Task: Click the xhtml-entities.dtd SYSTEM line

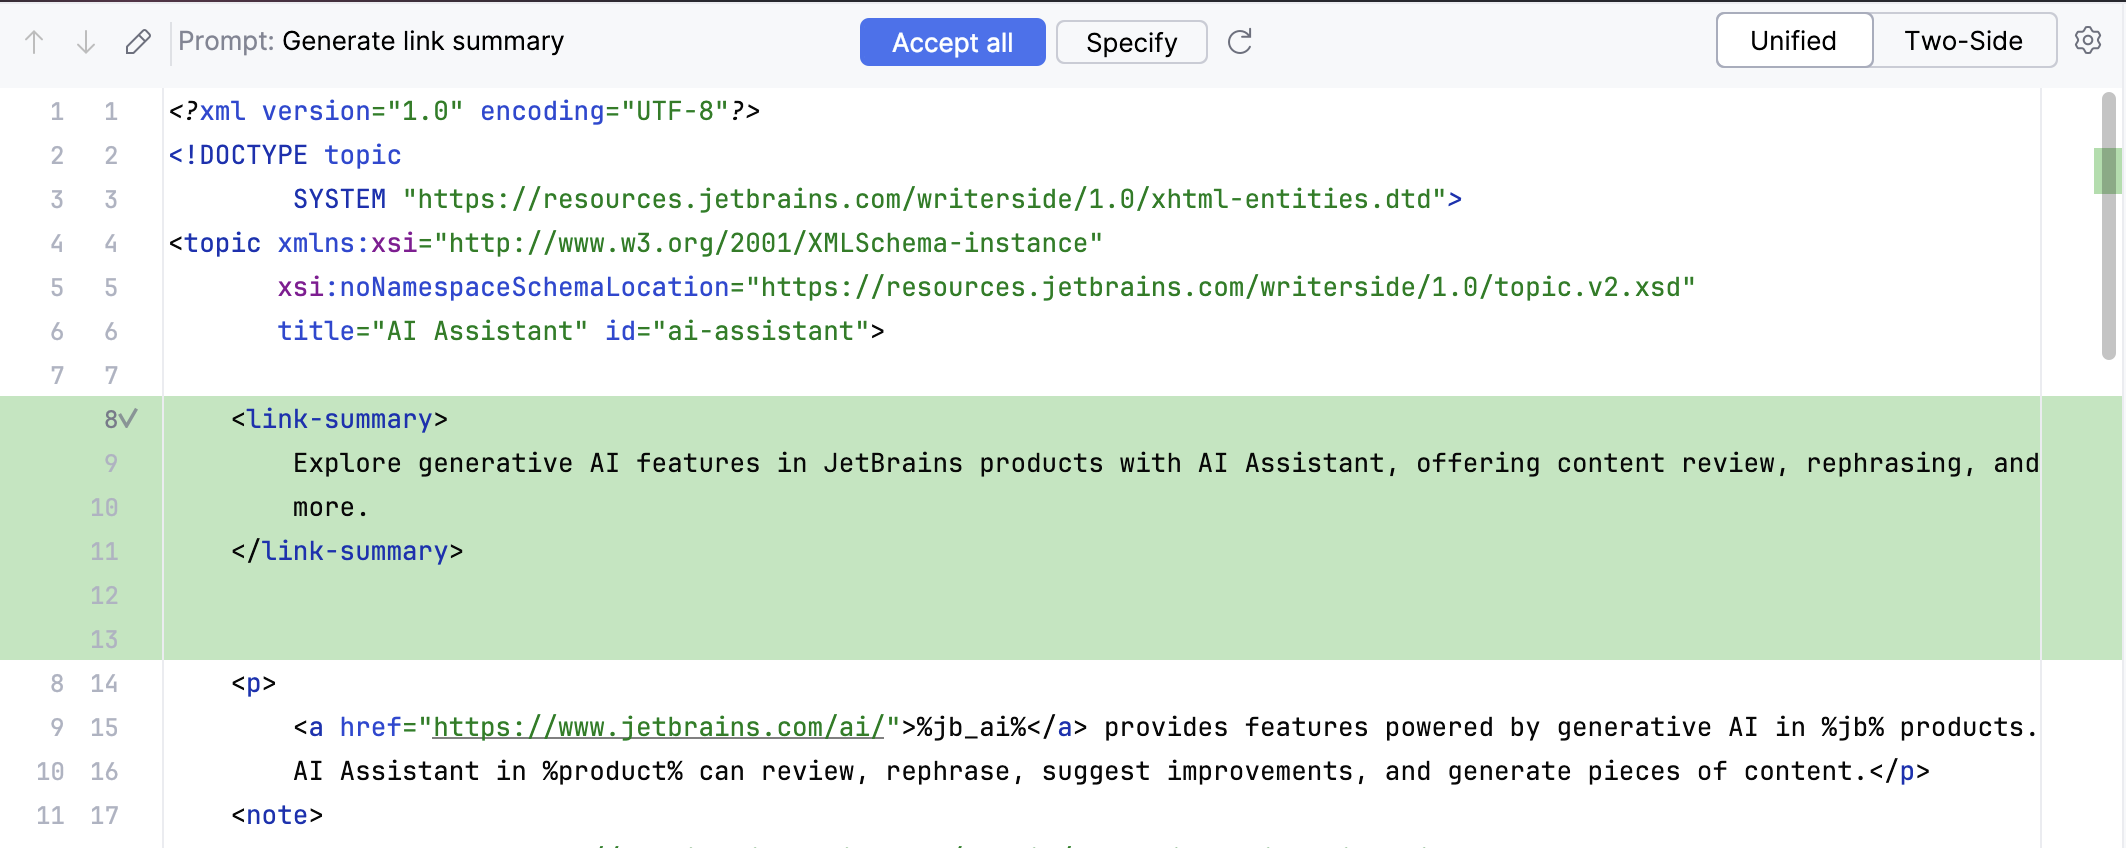Action: pos(878,199)
